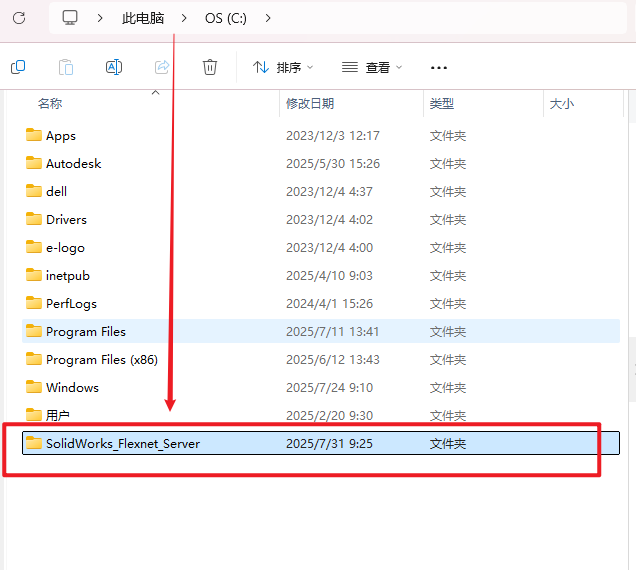Viewport: 636px width, 570px height.
Task: Expand chevron after the monitor icon
Action: pyautogui.click(x=100, y=18)
